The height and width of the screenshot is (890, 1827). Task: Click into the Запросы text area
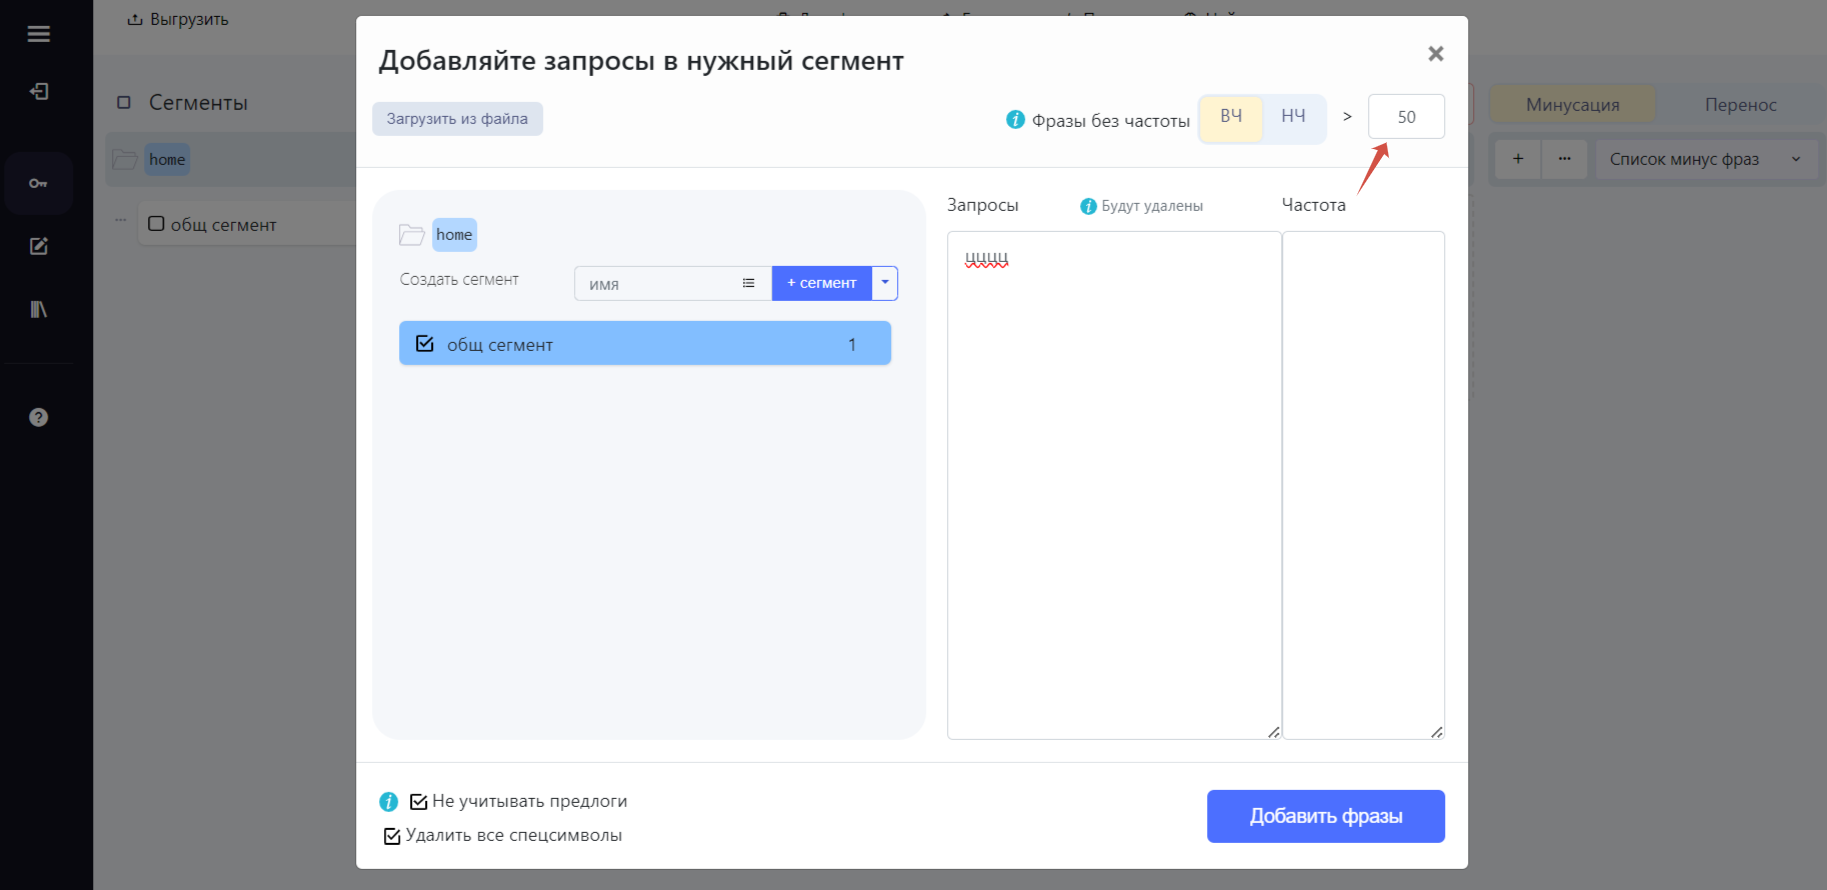click(x=1114, y=485)
